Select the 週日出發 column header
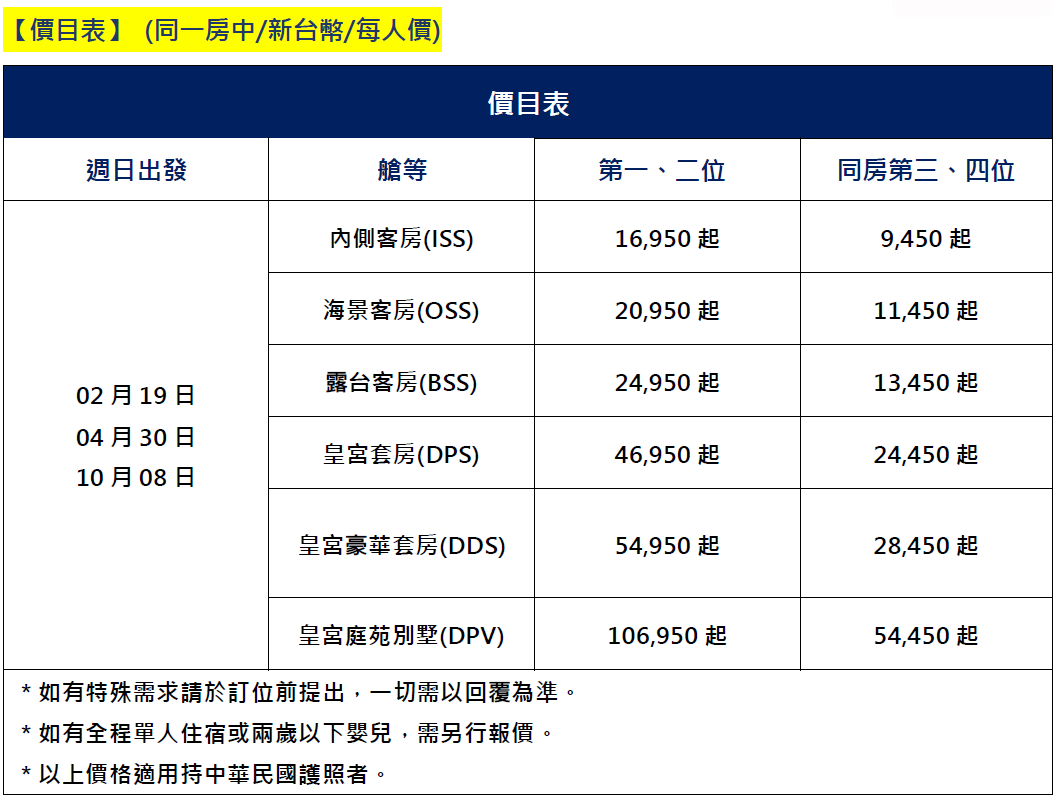This screenshot has height=798, width=1058. [x=136, y=170]
